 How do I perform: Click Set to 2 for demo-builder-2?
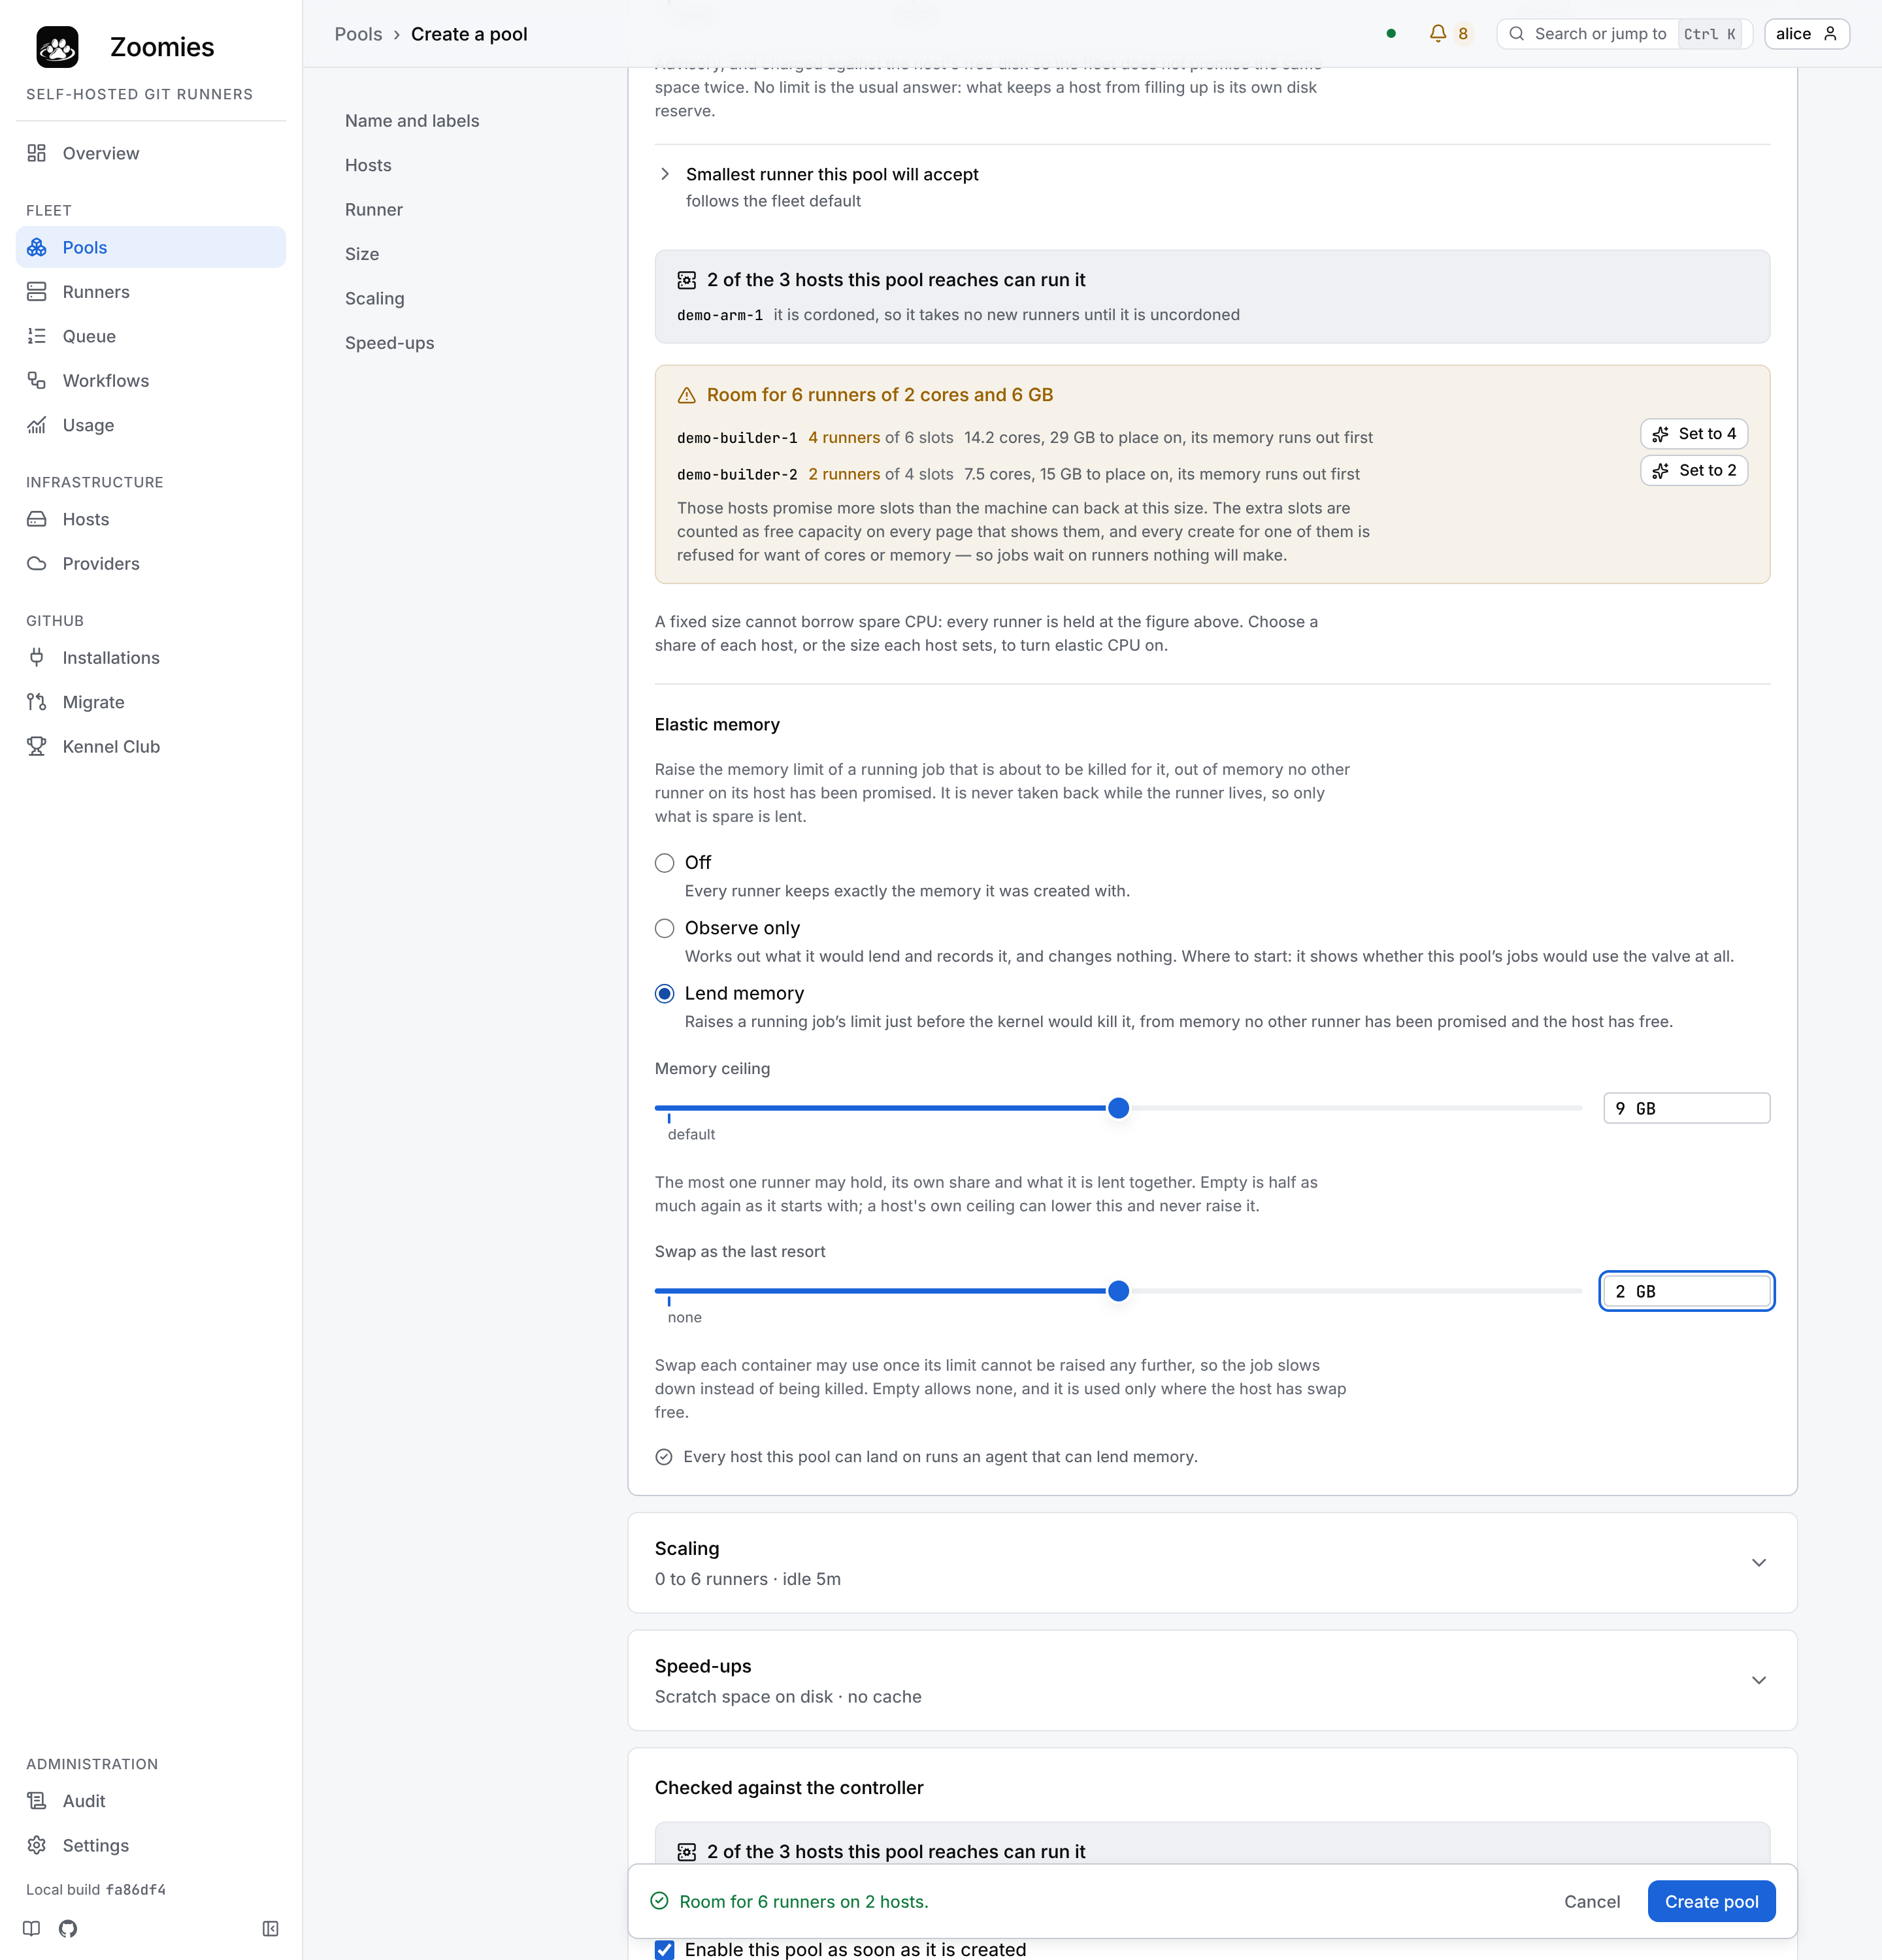coord(1694,470)
